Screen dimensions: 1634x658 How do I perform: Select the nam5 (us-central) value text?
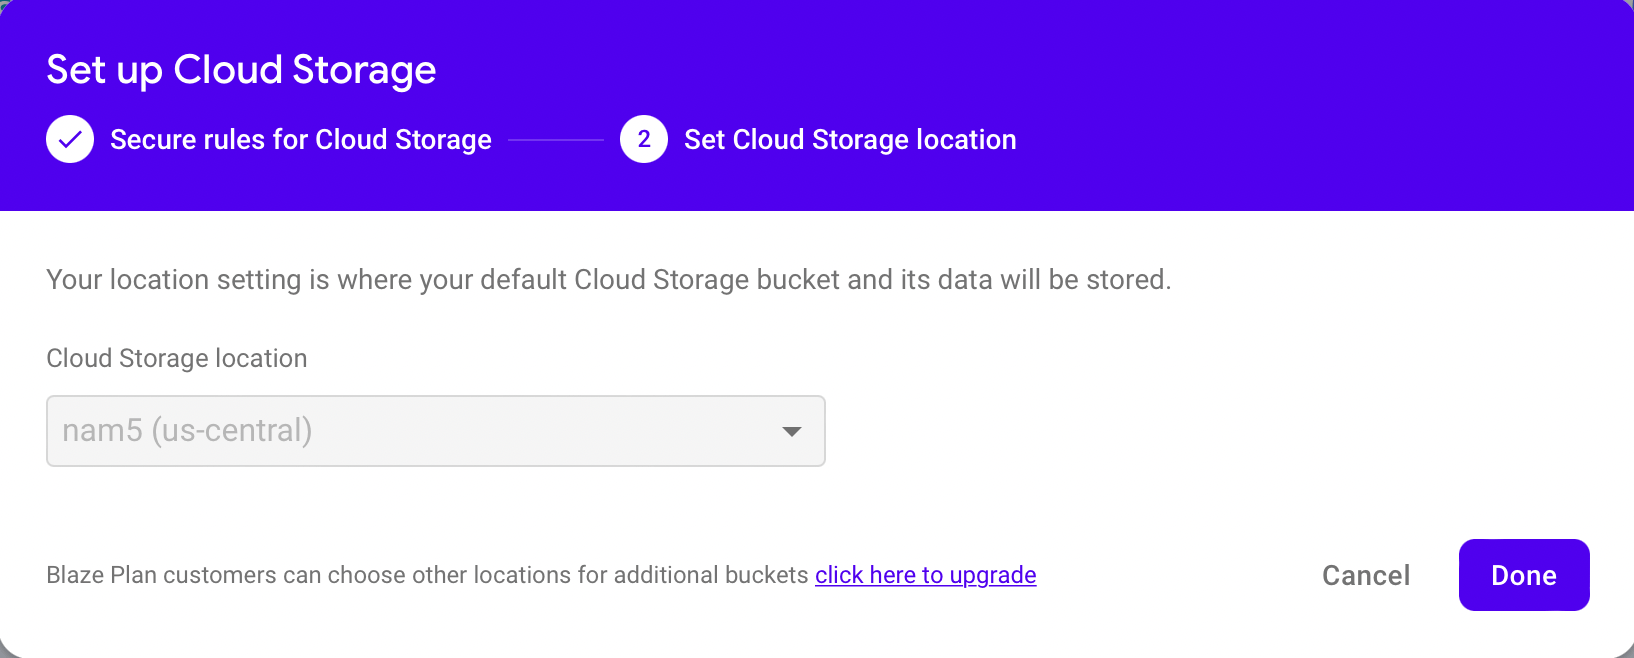[x=187, y=431]
